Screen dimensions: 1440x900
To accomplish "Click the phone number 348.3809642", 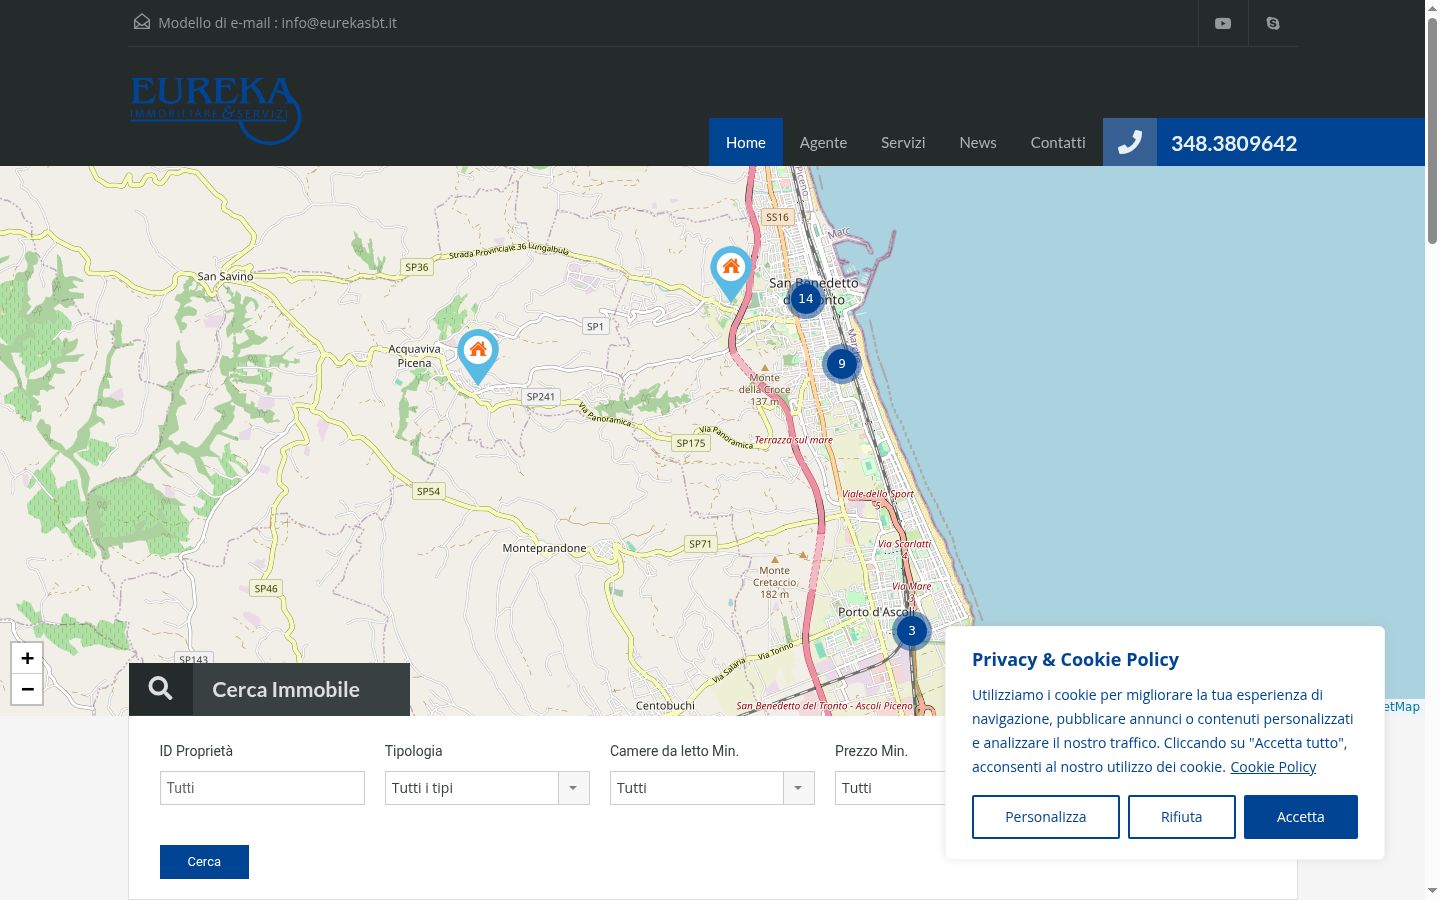I will coord(1234,143).
